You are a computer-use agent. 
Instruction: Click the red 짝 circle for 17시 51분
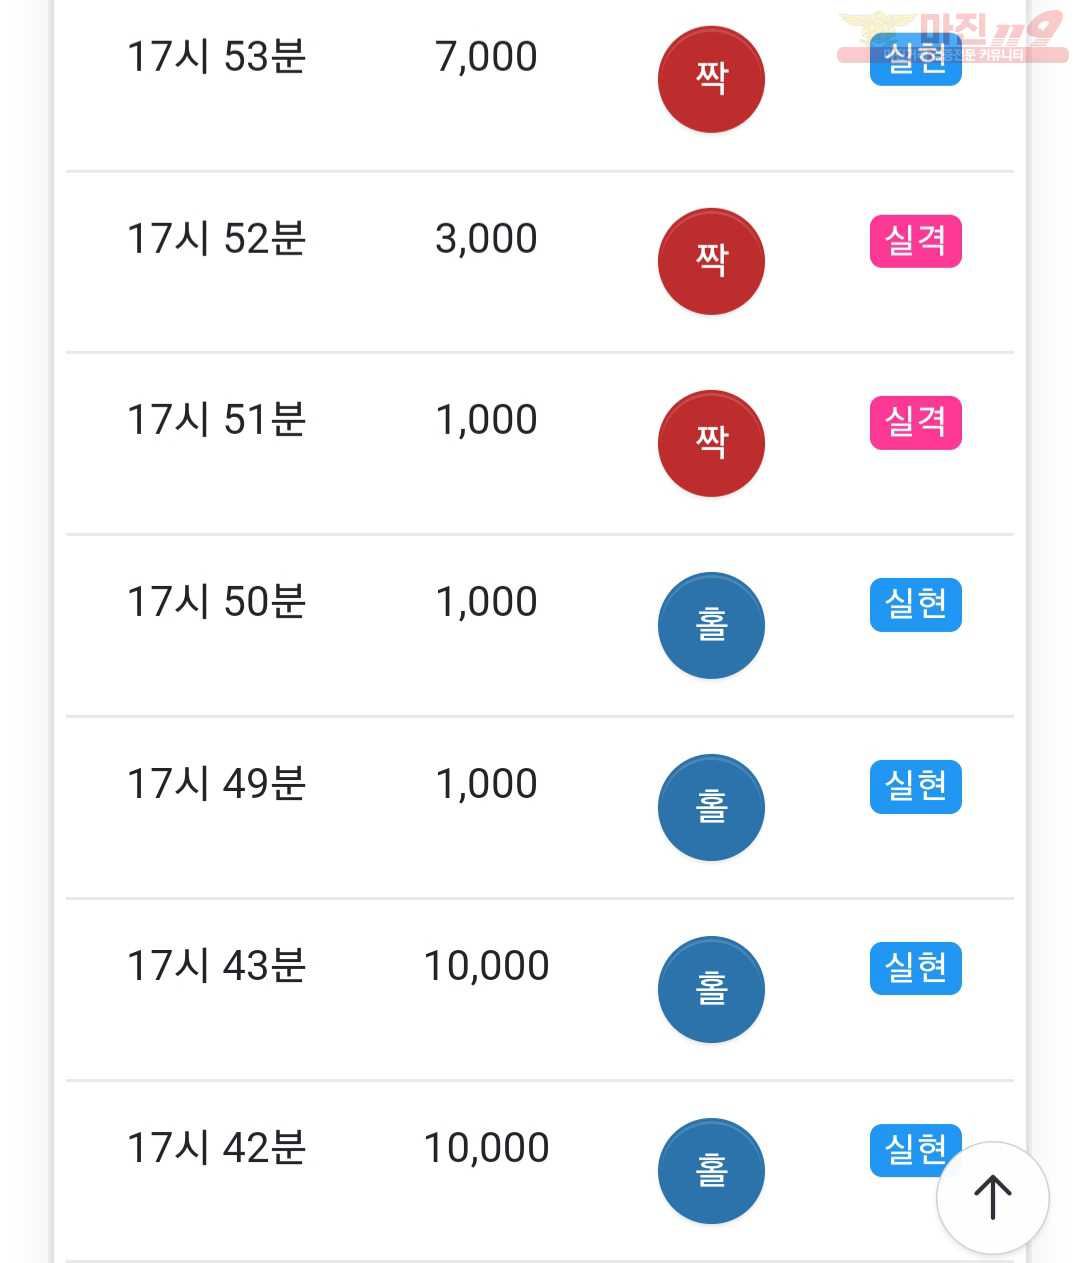[711, 444]
